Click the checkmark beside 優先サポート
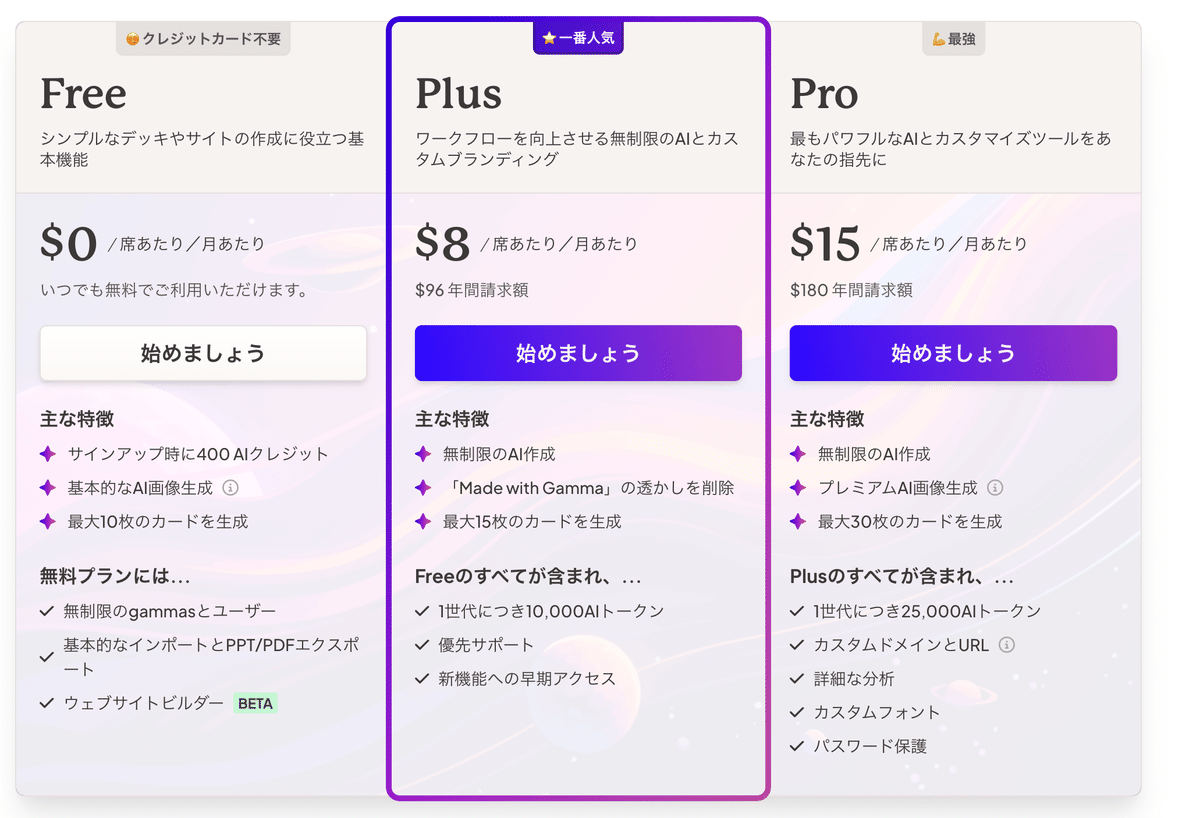 (x=422, y=645)
